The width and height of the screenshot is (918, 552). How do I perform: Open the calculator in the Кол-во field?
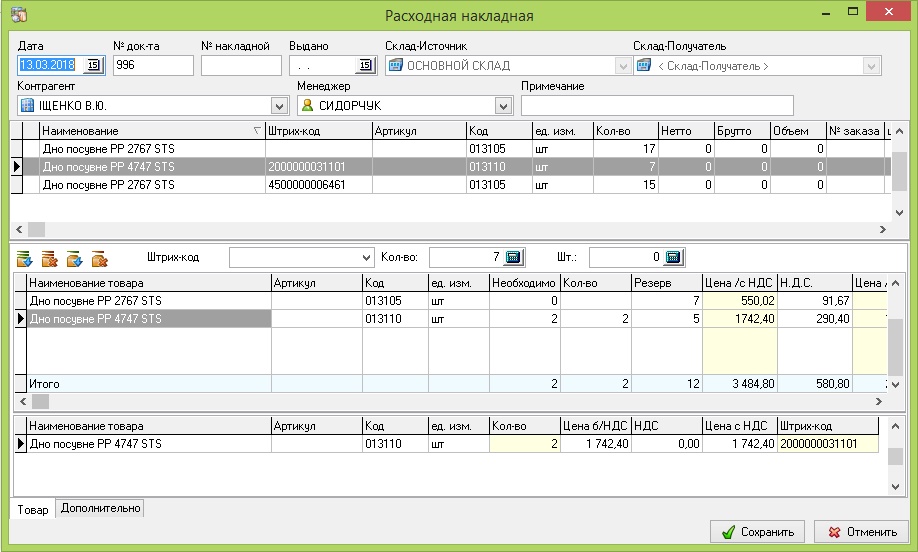pyautogui.click(x=513, y=258)
